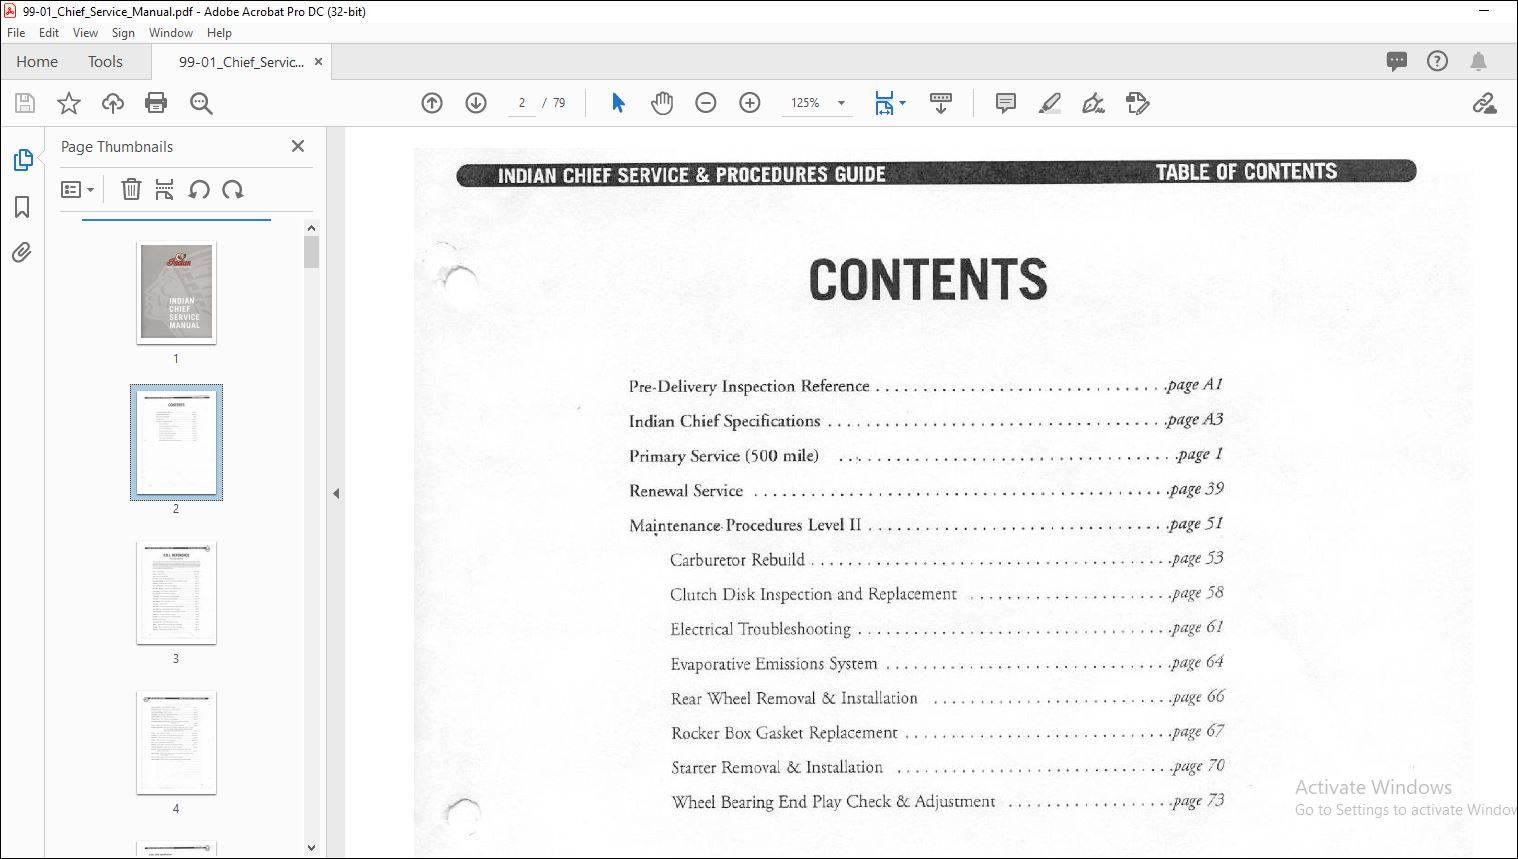
Task: Open the Window menu
Action: pos(171,33)
